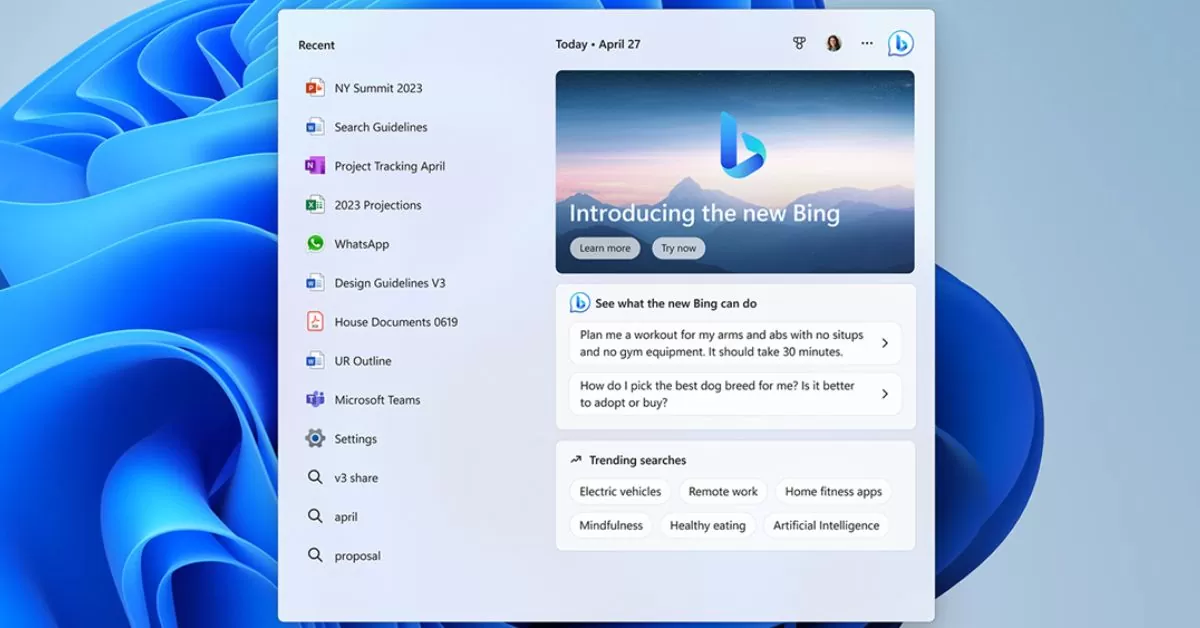Image resolution: width=1200 pixels, height=628 pixels.
Task: Select the workout plan prompt text
Action: tap(719, 343)
